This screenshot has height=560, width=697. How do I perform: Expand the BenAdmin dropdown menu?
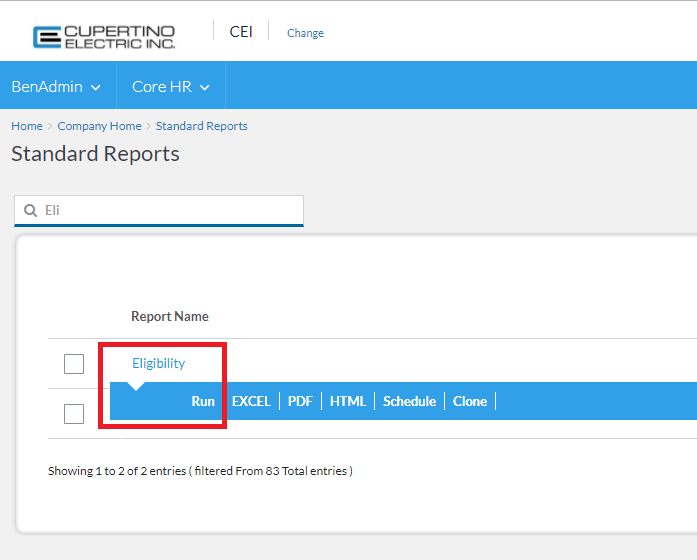(x=56, y=87)
